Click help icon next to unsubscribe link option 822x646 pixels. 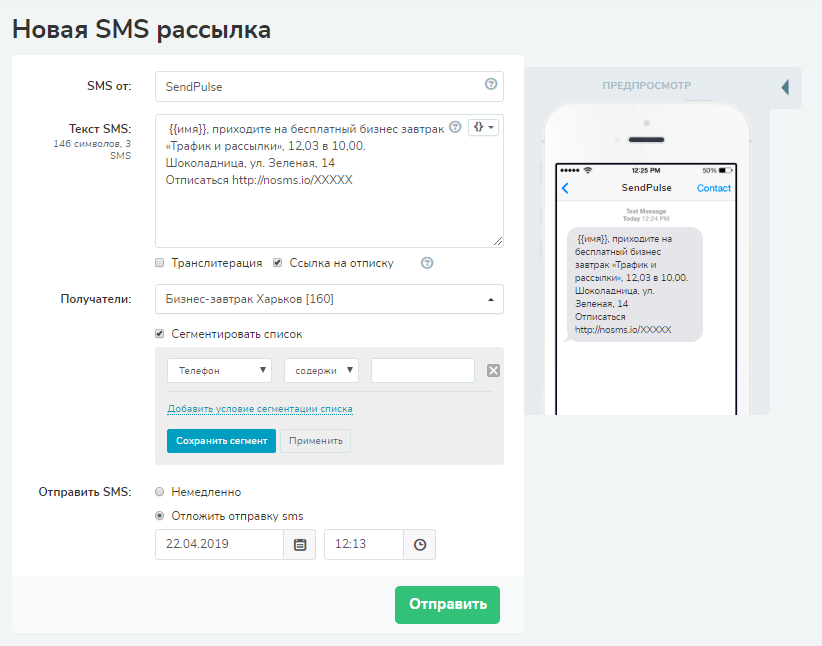pos(427,263)
